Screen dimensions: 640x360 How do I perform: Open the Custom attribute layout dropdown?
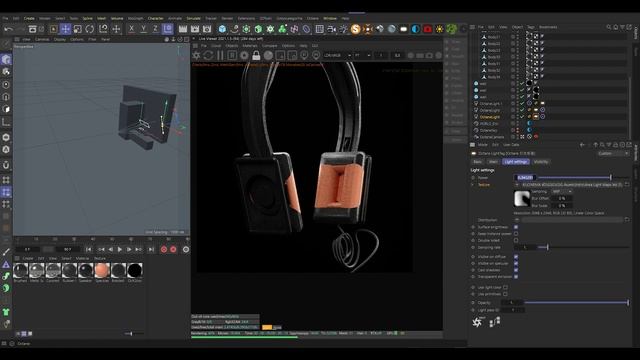[x=613, y=153]
